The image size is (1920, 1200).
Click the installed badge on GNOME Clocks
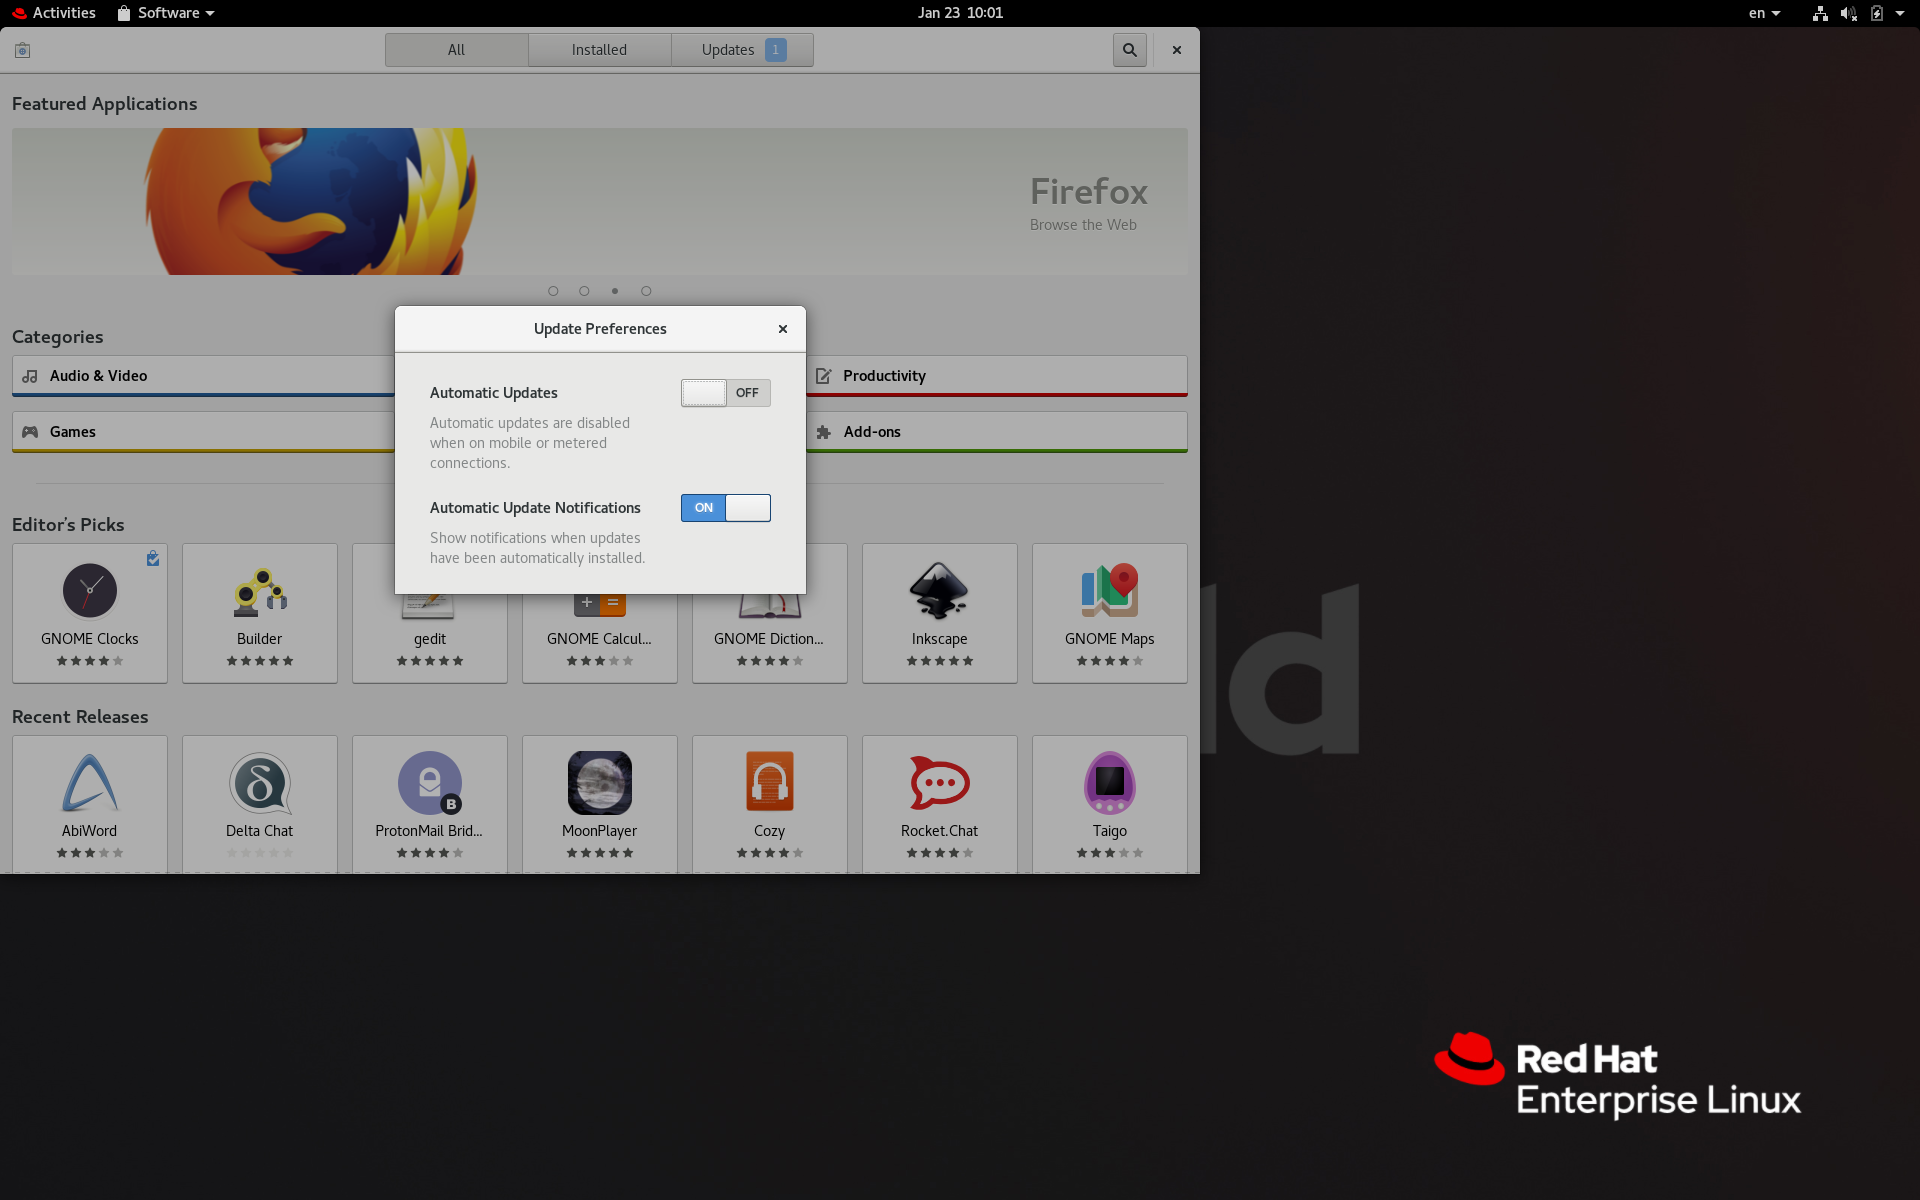(x=153, y=559)
